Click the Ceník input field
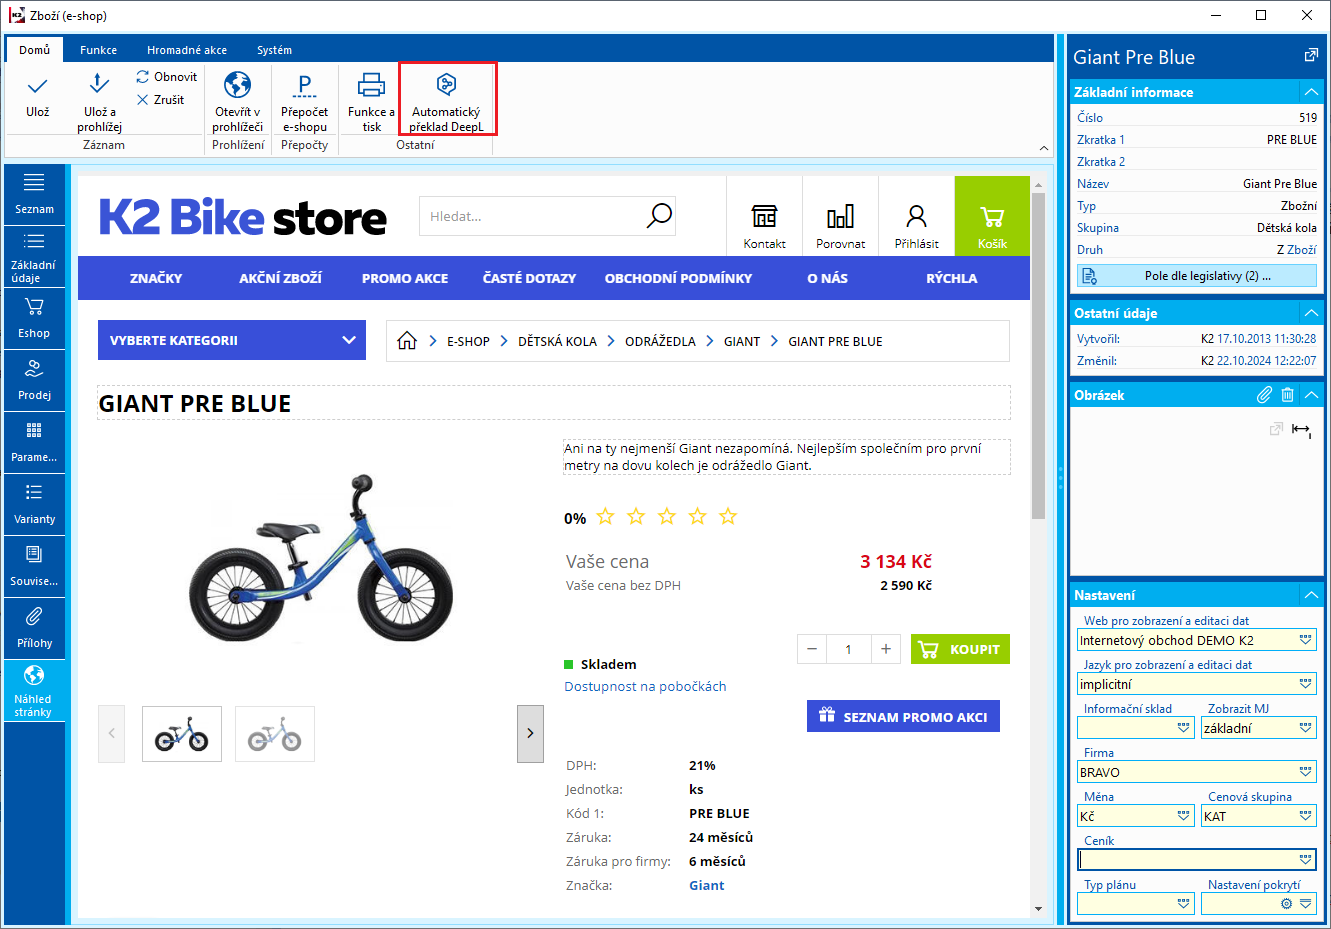The width and height of the screenshot is (1331, 929). click(1197, 859)
